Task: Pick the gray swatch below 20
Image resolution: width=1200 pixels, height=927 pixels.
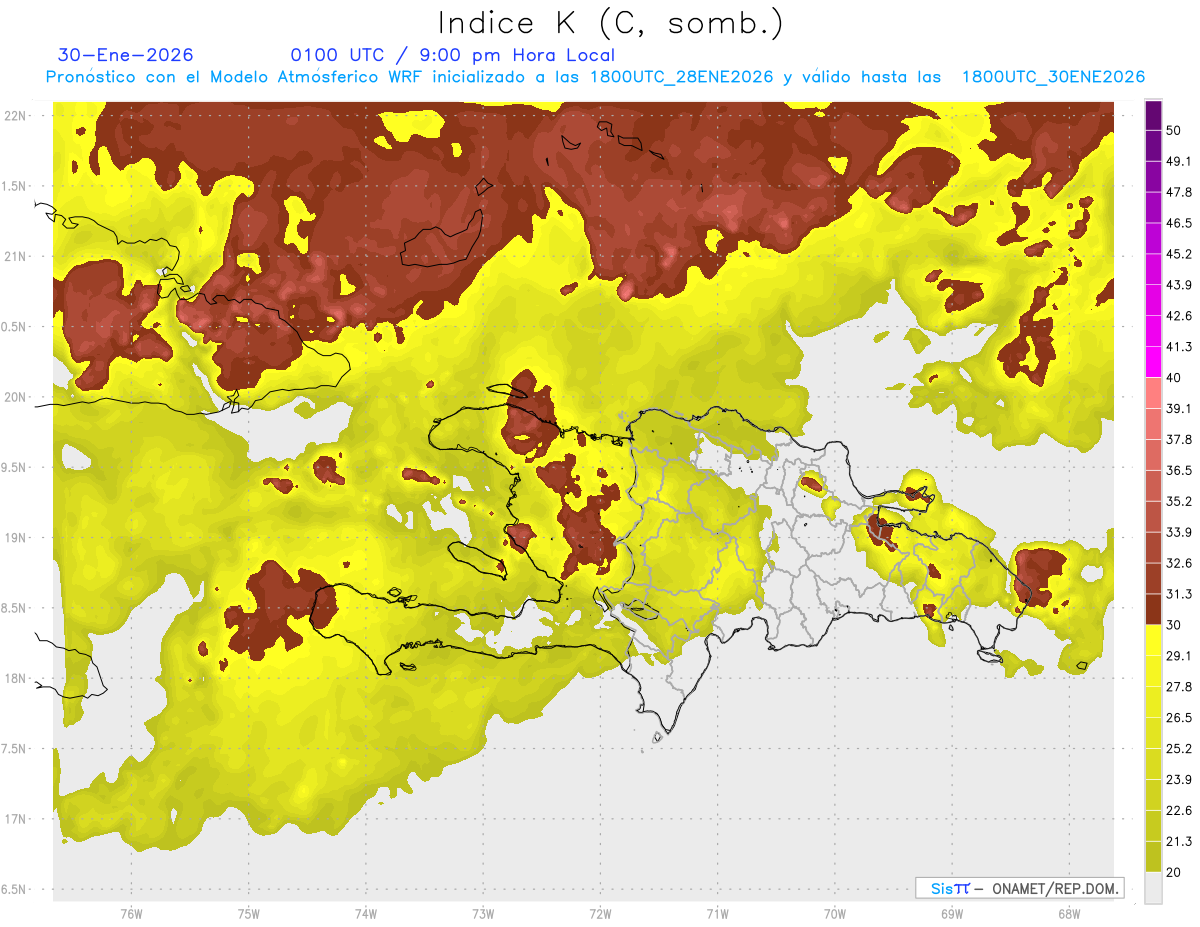Action: [1153, 888]
